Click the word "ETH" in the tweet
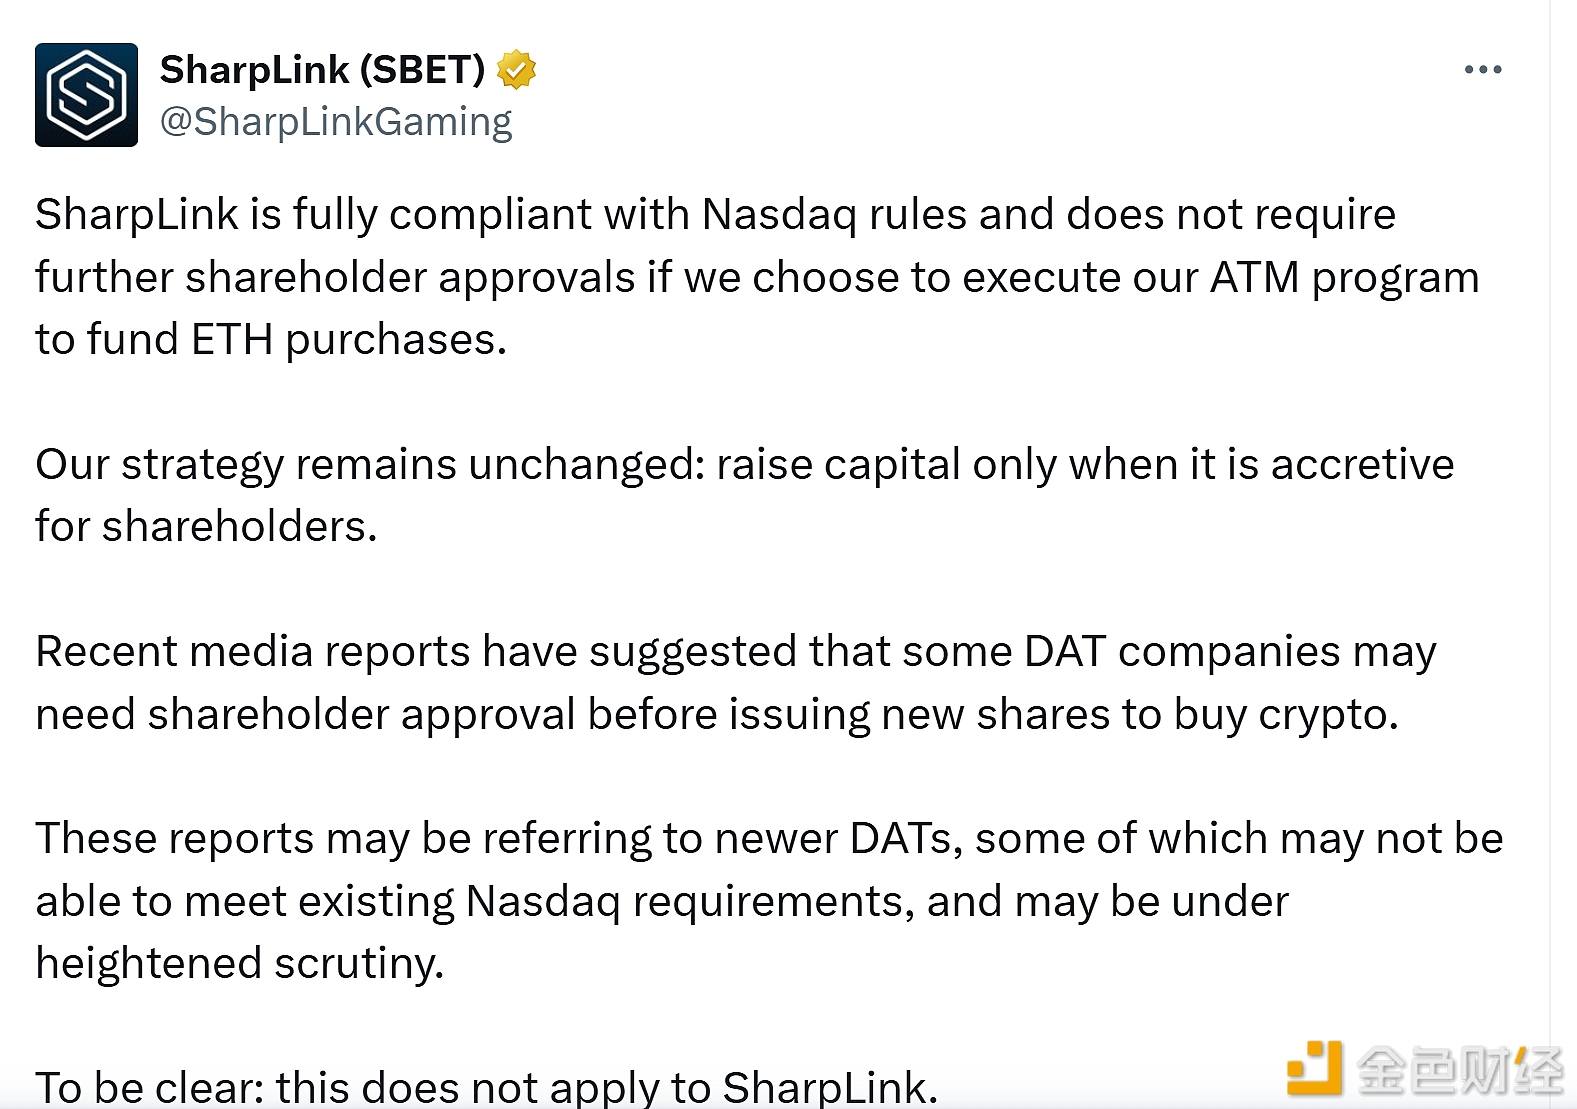The image size is (1577, 1109). coord(232,340)
